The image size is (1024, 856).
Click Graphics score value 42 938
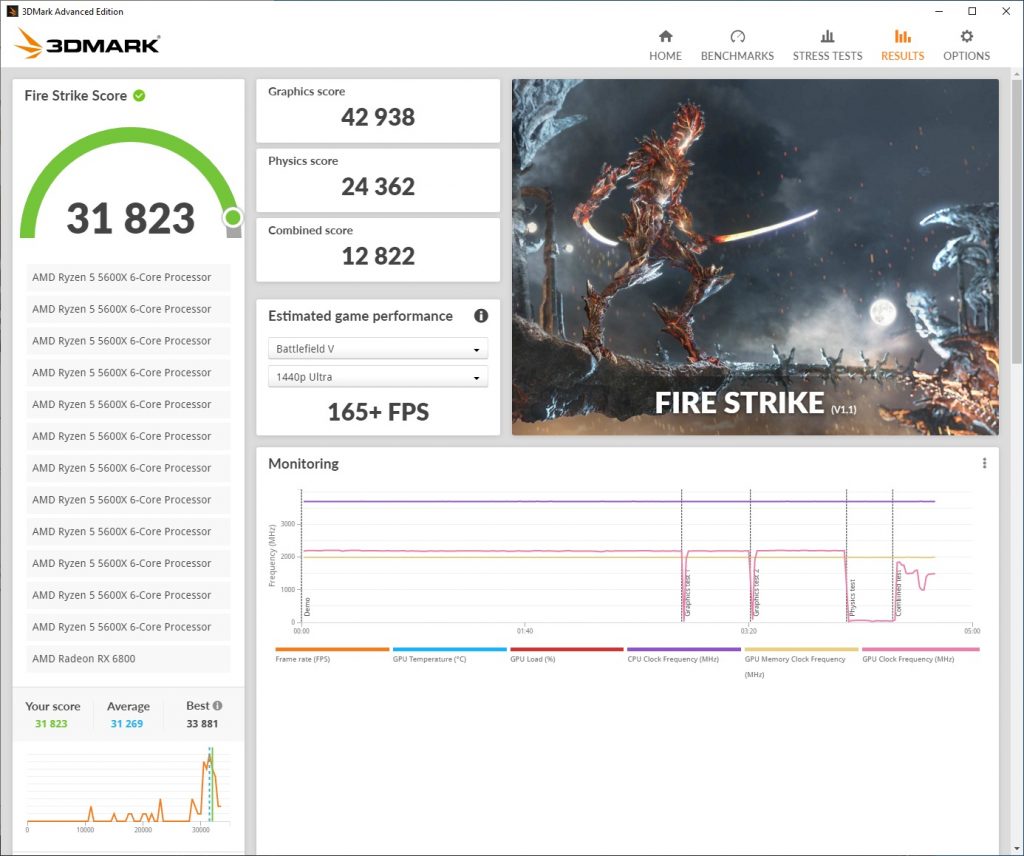point(377,118)
